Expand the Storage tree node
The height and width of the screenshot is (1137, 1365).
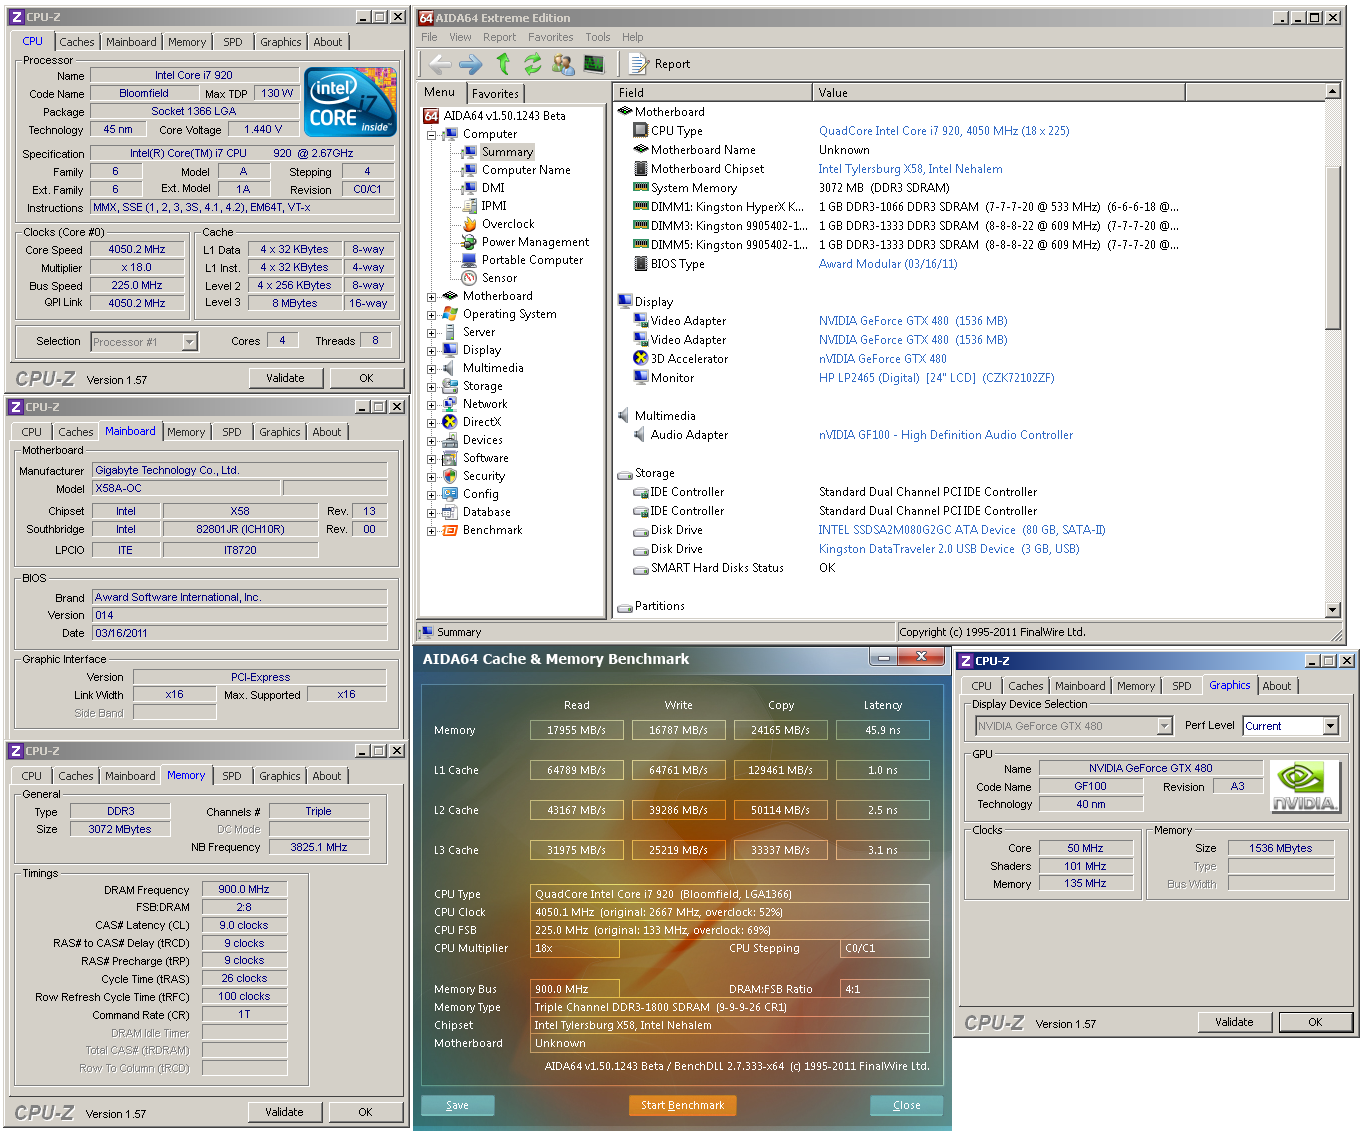(431, 387)
